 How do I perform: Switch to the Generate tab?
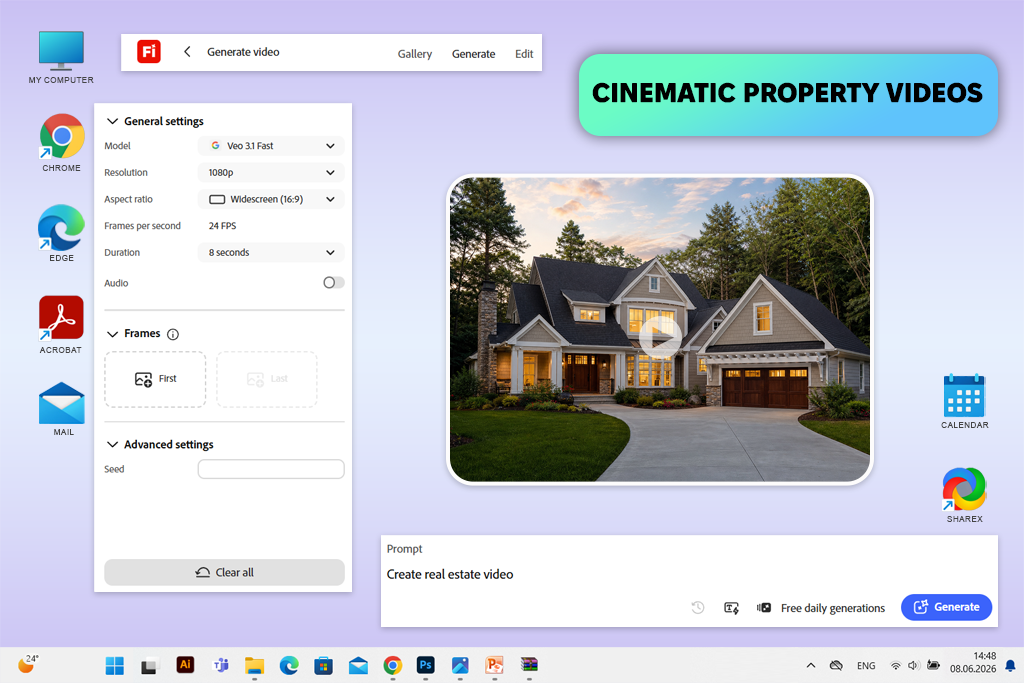click(x=473, y=54)
